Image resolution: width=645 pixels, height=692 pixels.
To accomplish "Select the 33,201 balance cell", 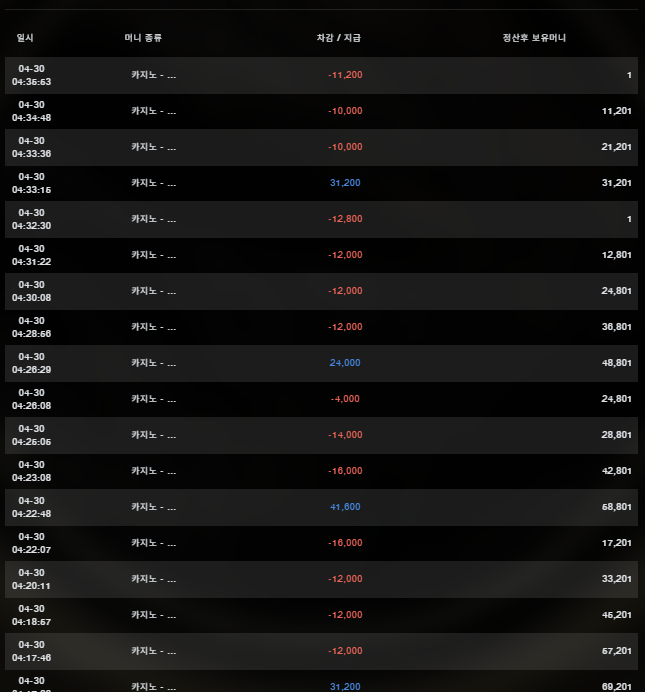I will tap(616, 579).
